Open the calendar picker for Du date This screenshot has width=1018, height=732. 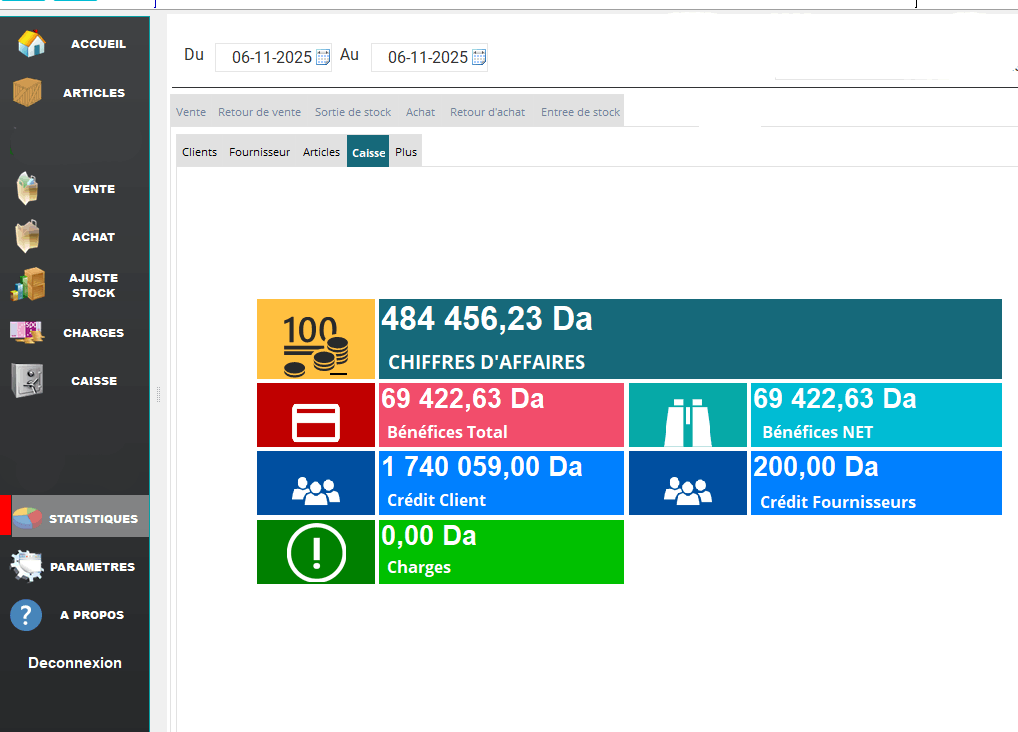pyautogui.click(x=323, y=58)
